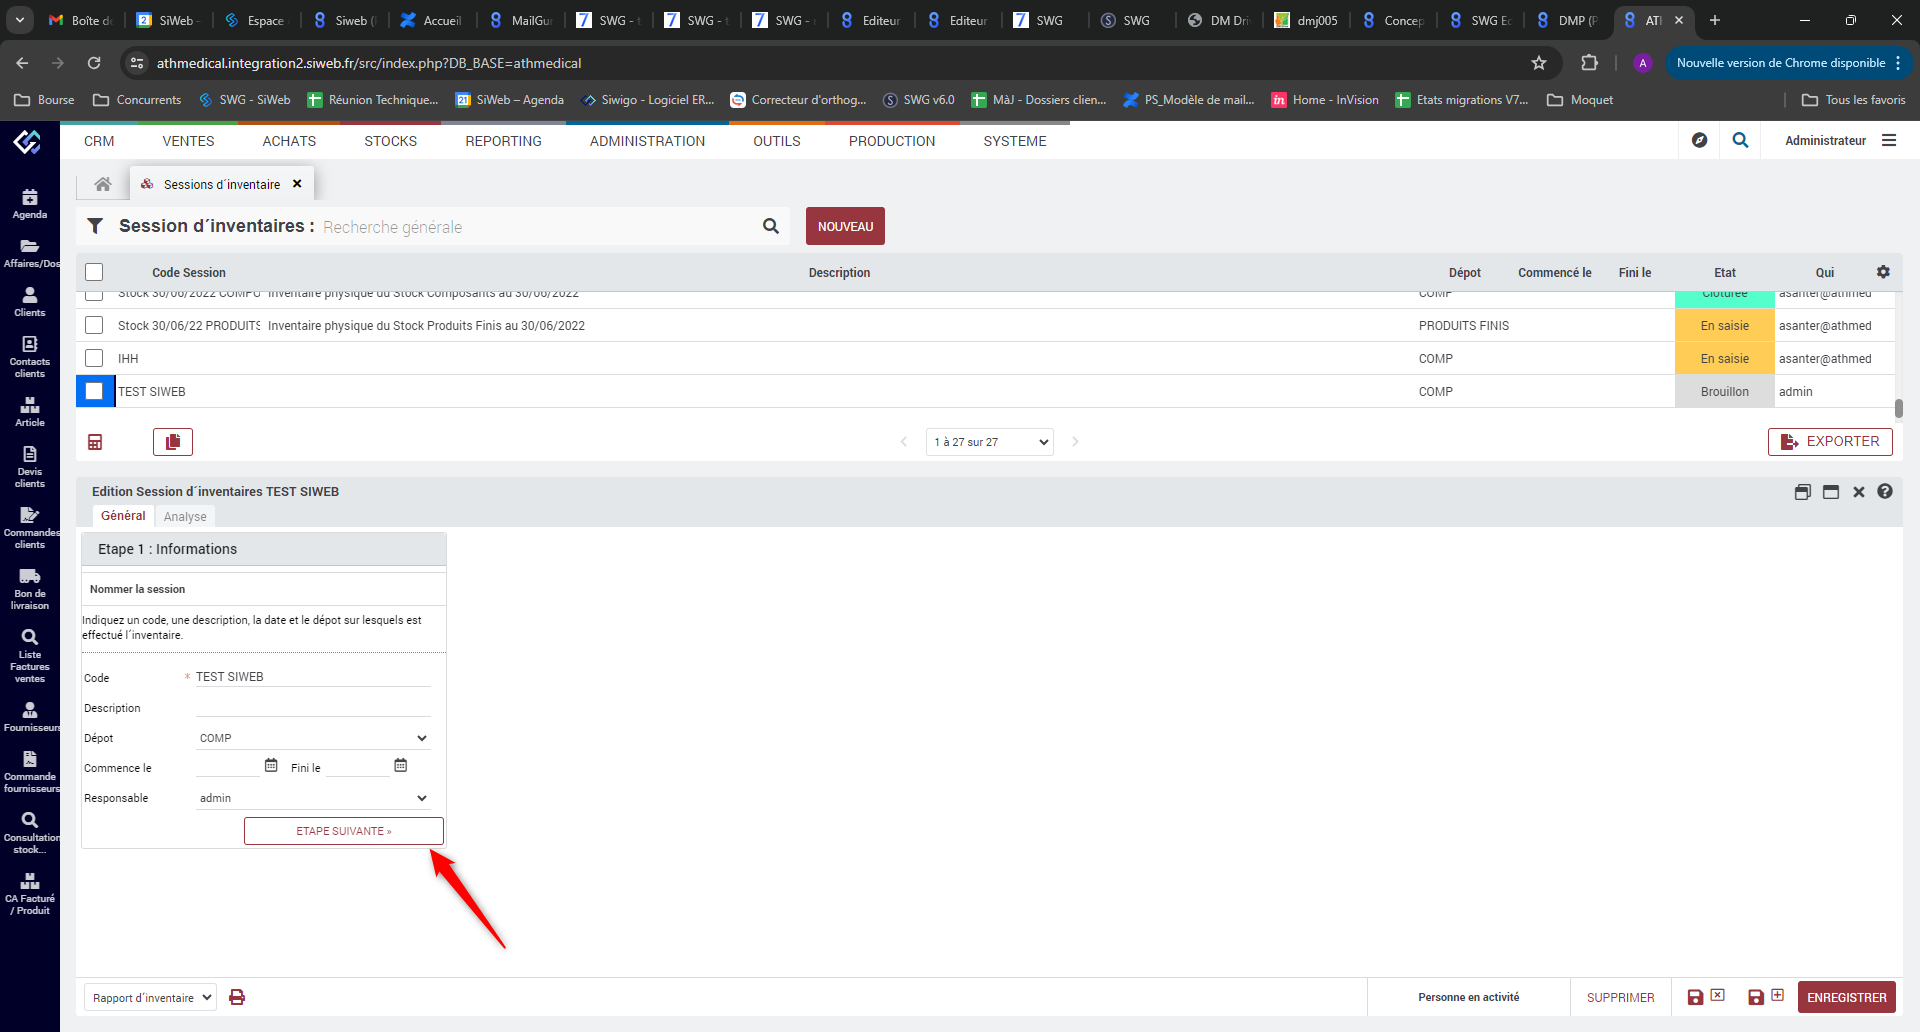Open the Agenda sidebar icon
This screenshot has height=1032, width=1920.
[30, 204]
